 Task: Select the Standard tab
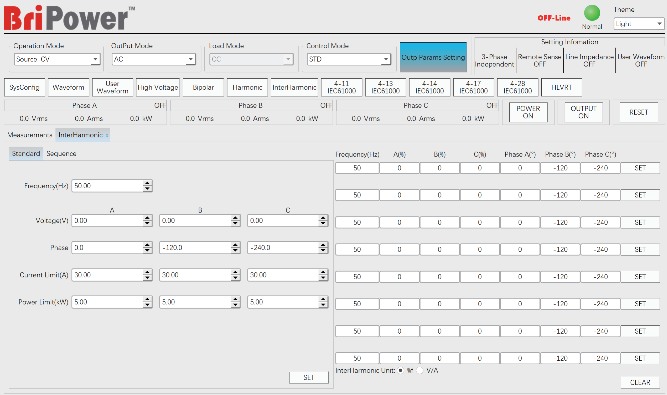pos(26,153)
